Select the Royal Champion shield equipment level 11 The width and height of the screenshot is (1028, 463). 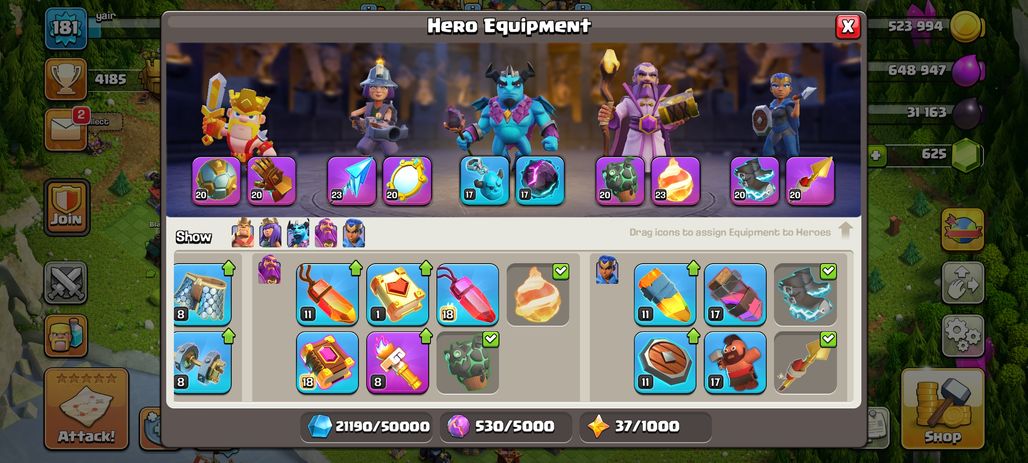pos(665,362)
